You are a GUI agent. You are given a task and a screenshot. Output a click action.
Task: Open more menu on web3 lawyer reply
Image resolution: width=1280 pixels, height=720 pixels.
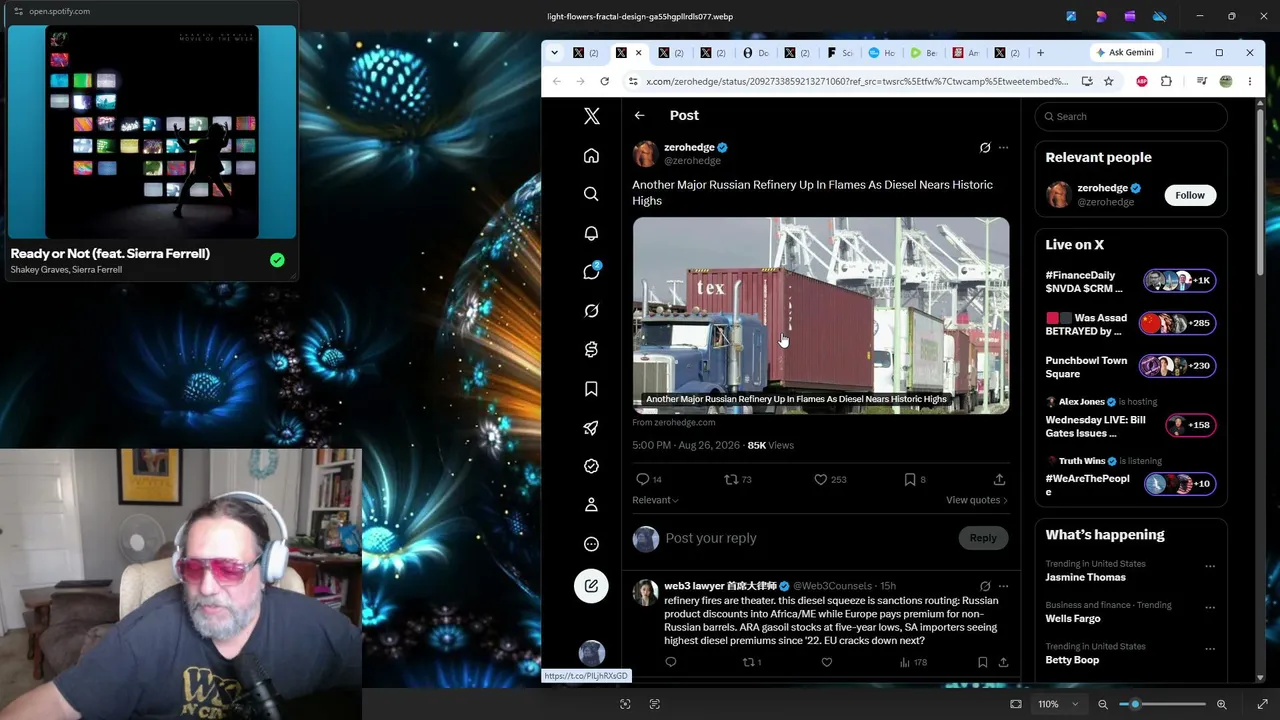coord(1003,586)
